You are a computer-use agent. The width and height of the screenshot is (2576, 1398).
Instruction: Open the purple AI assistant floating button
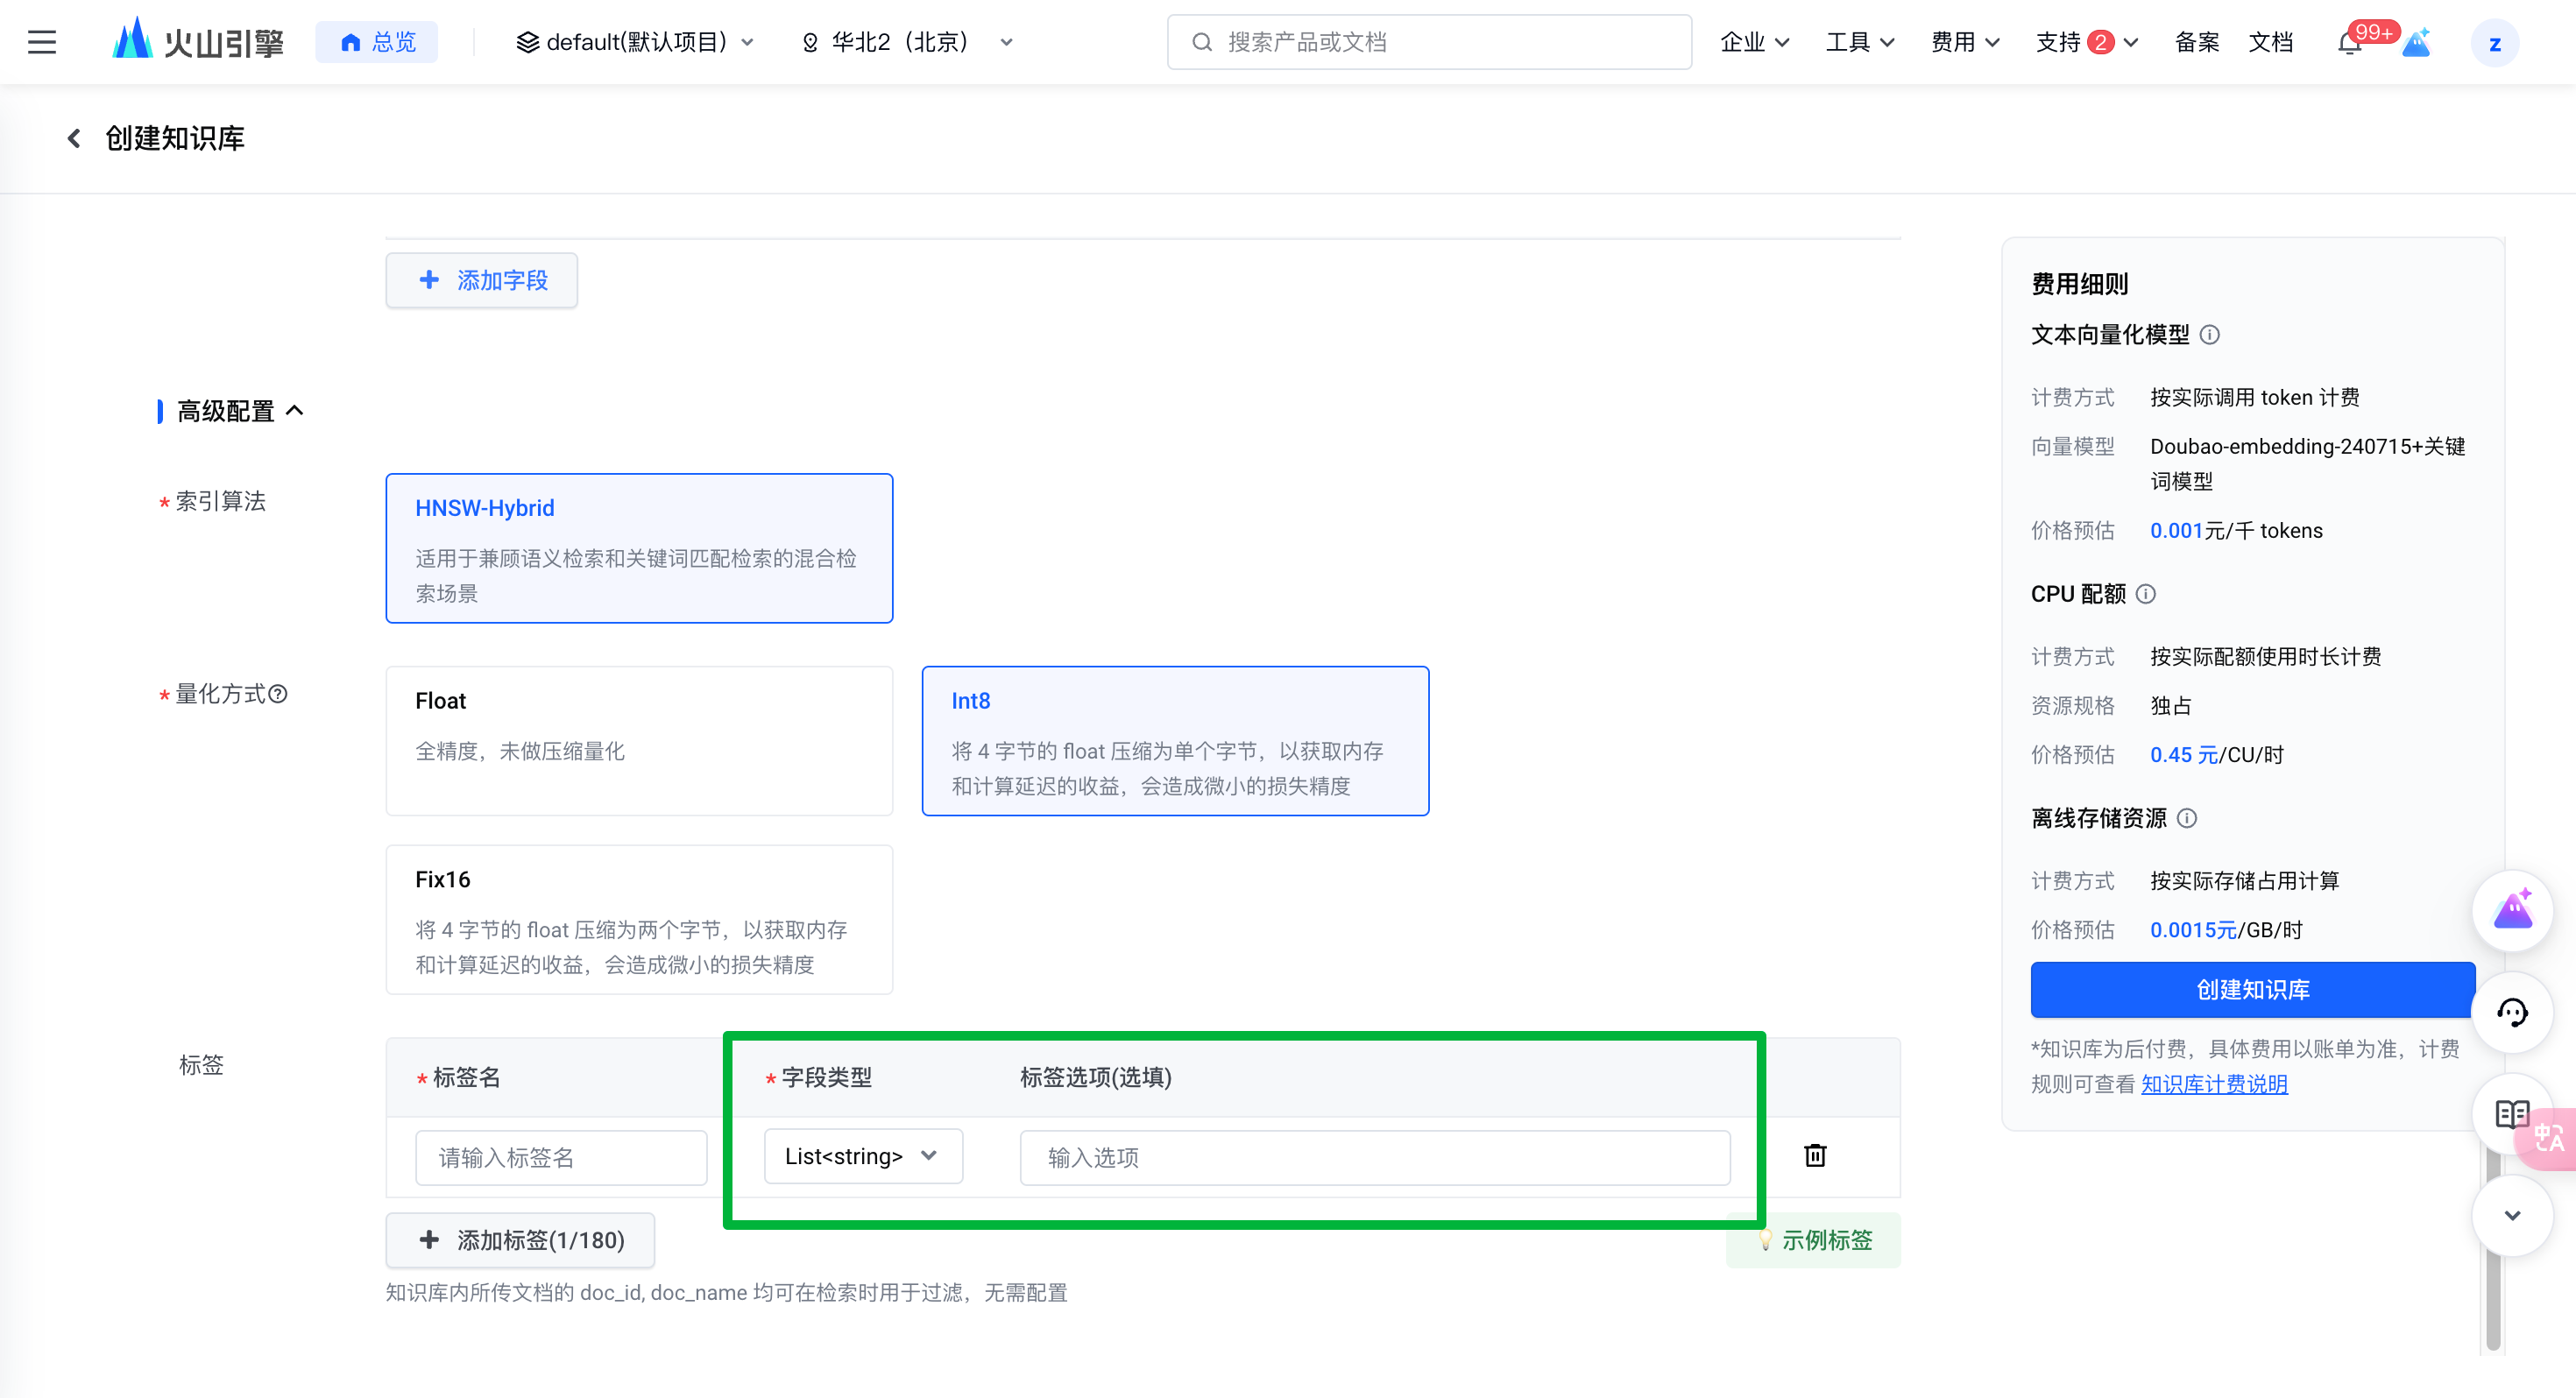2512,910
